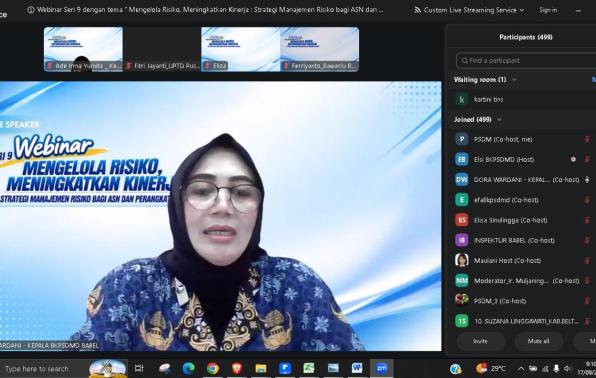The image size is (596, 378).
Task: Click the name 'INSPEKTUR BABEL (Co-host)'
Action: tap(514, 240)
